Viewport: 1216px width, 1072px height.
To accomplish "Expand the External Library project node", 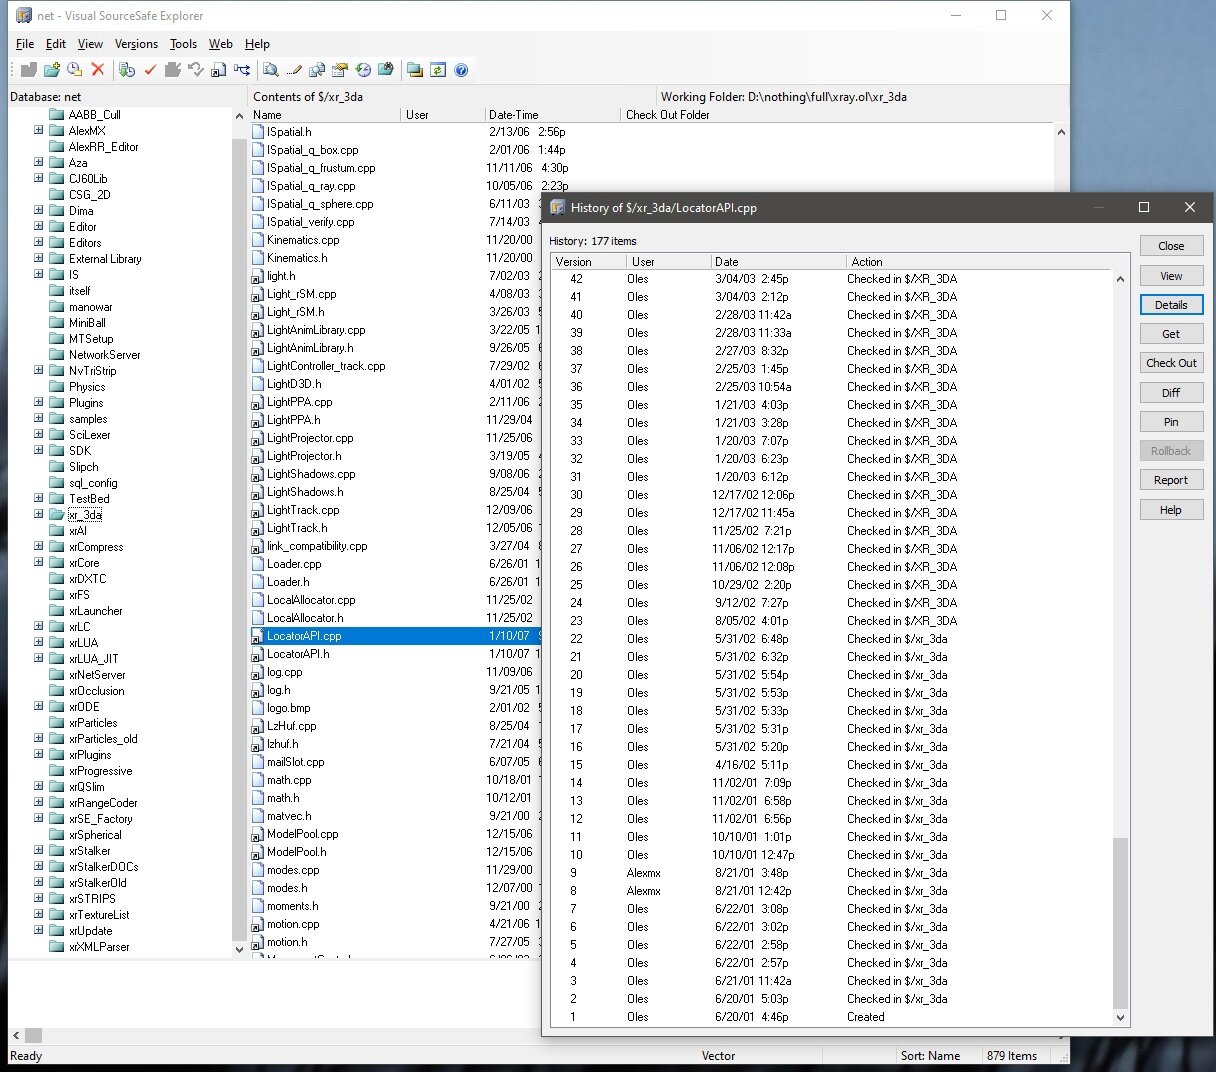I will (38, 258).
